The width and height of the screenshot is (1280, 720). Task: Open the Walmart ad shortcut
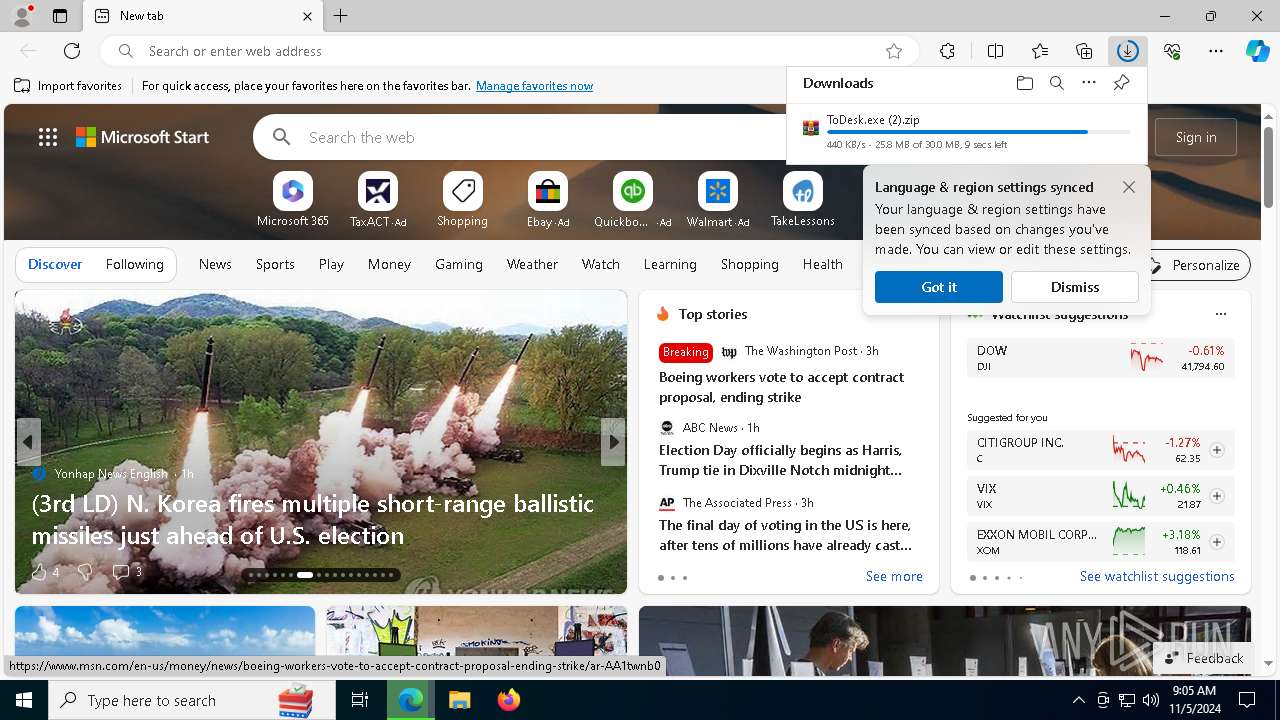718,200
